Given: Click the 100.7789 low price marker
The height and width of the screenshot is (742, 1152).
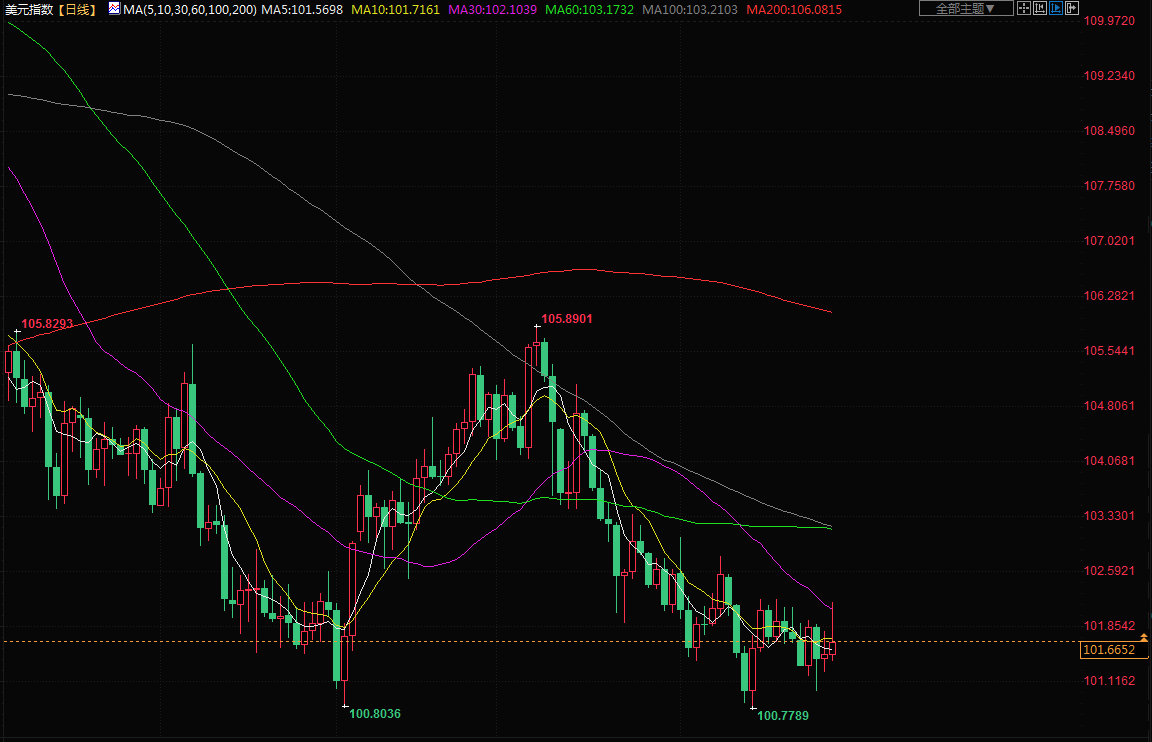Looking at the screenshot, I should coord(783,716).
